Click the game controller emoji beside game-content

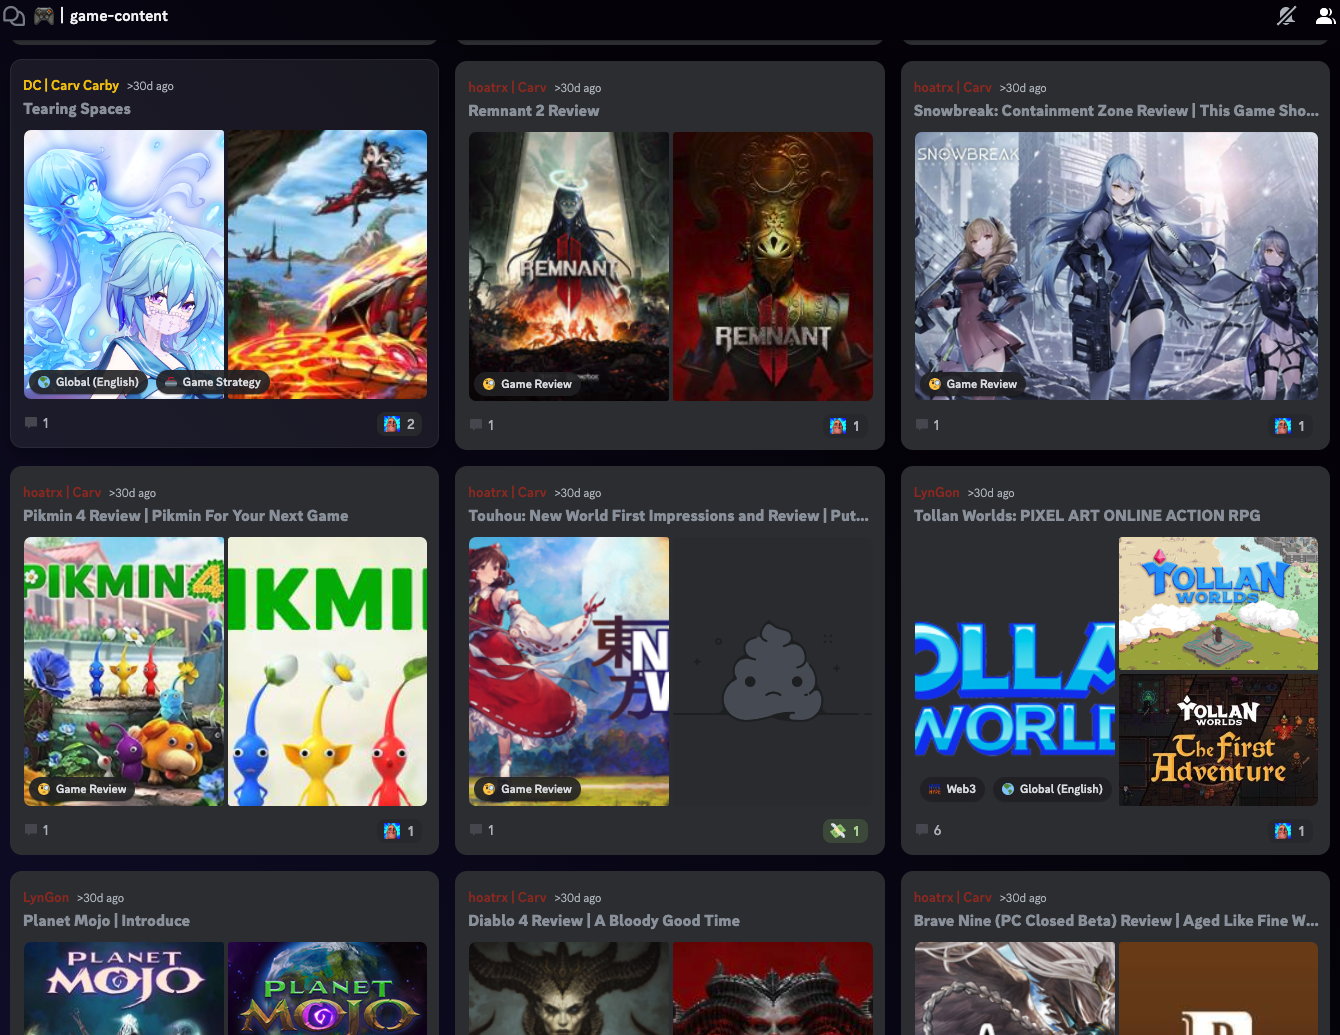(44, 15)
